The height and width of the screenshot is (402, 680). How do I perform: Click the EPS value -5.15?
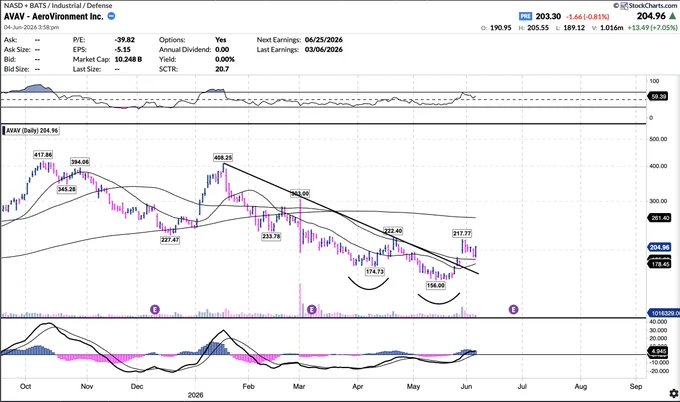pyautogui.click(x=123, y=49)
